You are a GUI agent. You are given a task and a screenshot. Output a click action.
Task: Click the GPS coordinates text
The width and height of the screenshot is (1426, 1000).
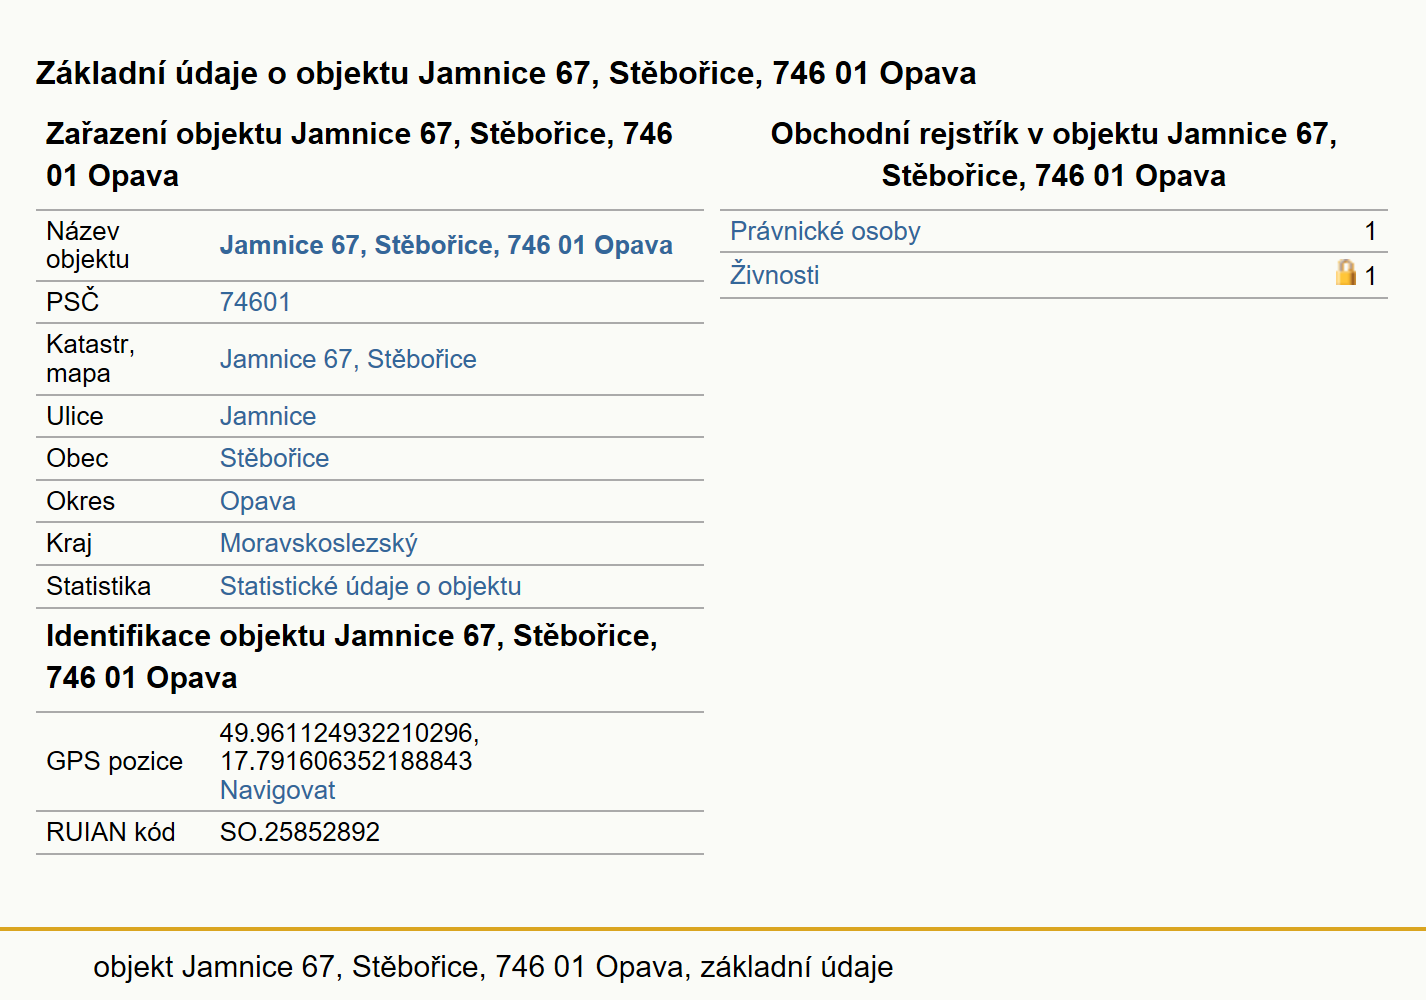(x=349, y=747)
